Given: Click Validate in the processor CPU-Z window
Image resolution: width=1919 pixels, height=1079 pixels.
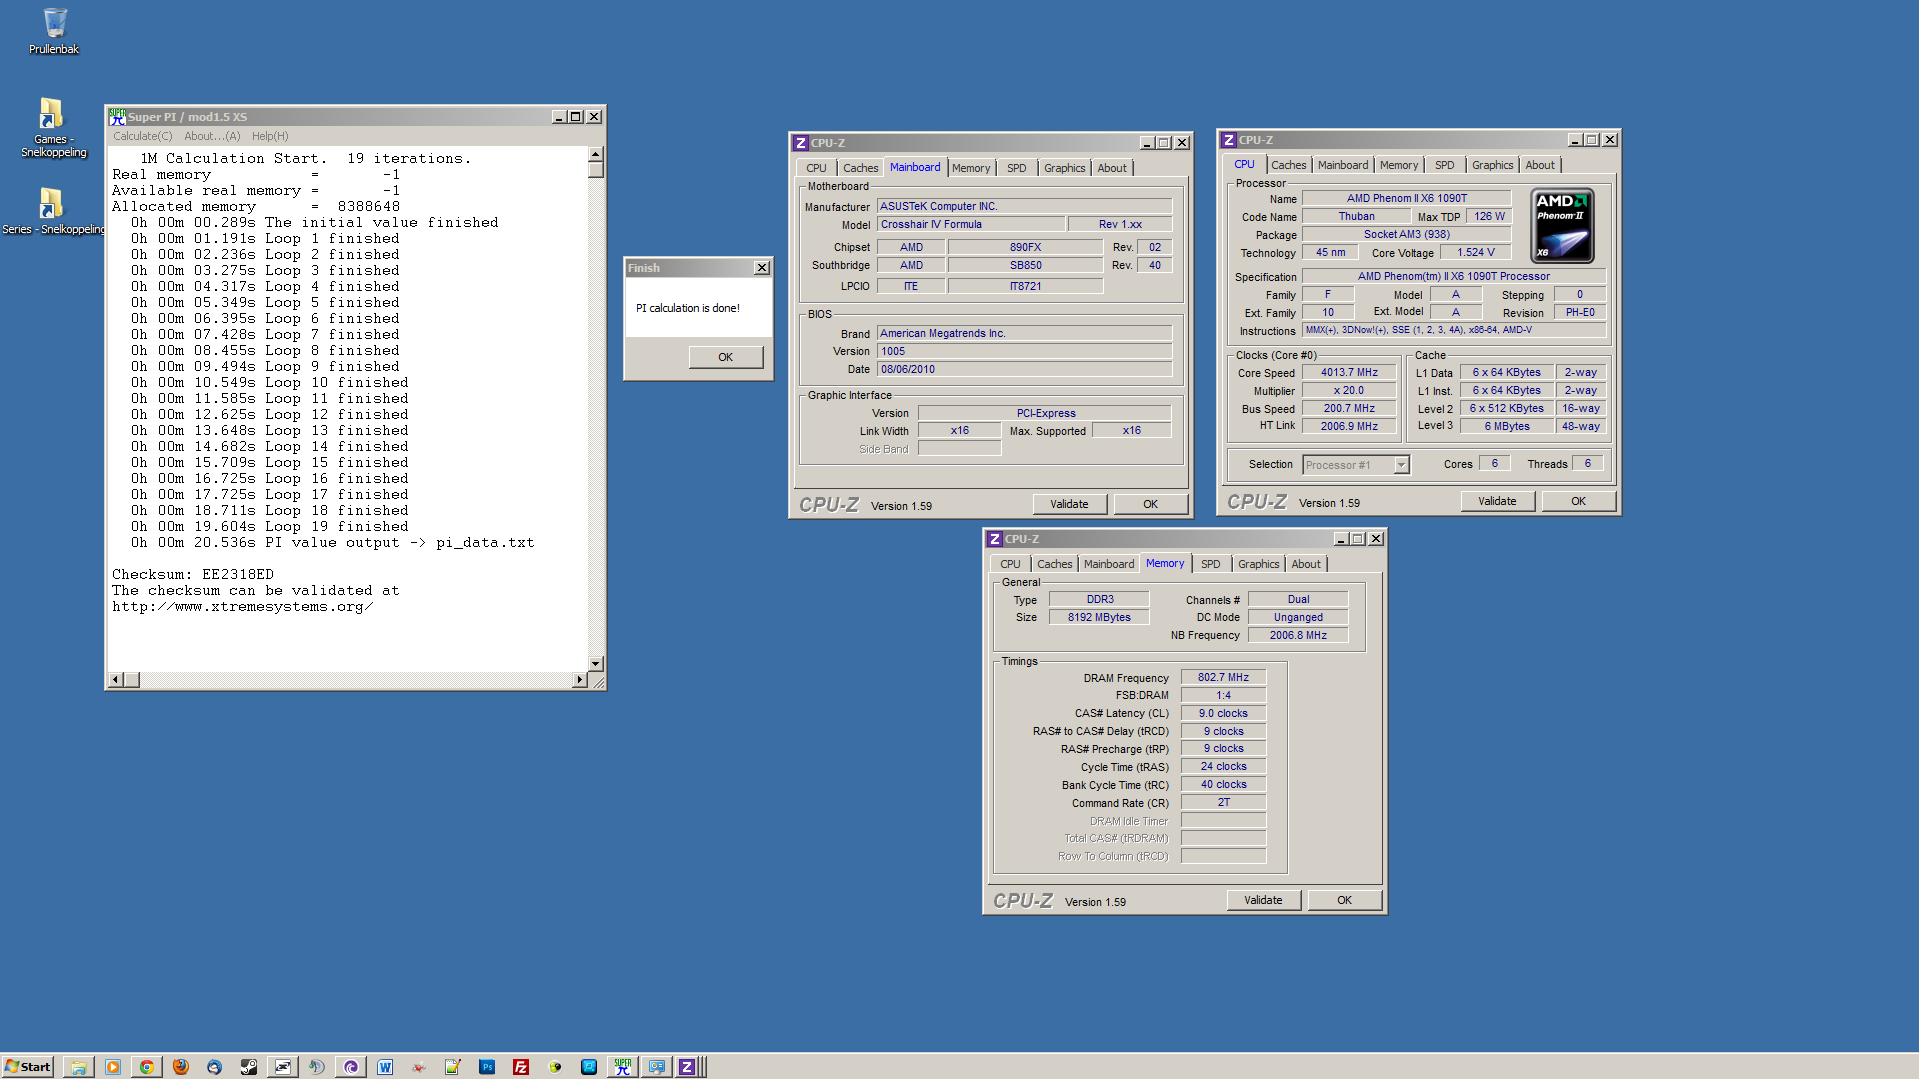Looking at the screenshot, I should click(x=1497, y=501).
